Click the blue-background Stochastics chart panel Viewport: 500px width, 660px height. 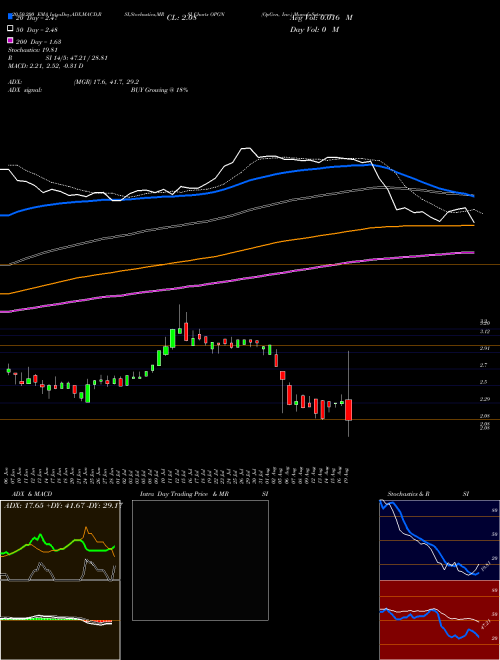439,540
